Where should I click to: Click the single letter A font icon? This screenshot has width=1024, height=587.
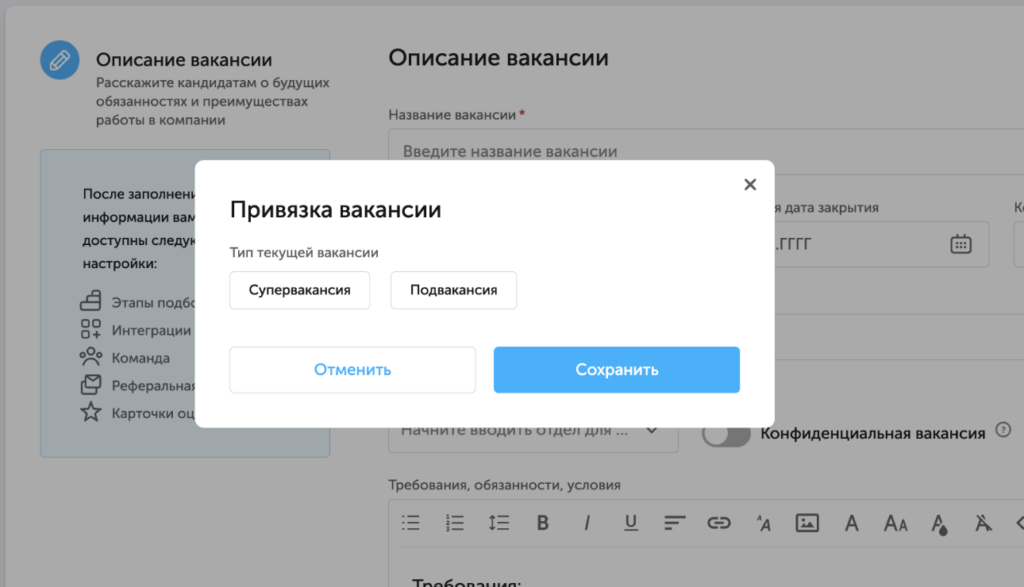[851, 523]
